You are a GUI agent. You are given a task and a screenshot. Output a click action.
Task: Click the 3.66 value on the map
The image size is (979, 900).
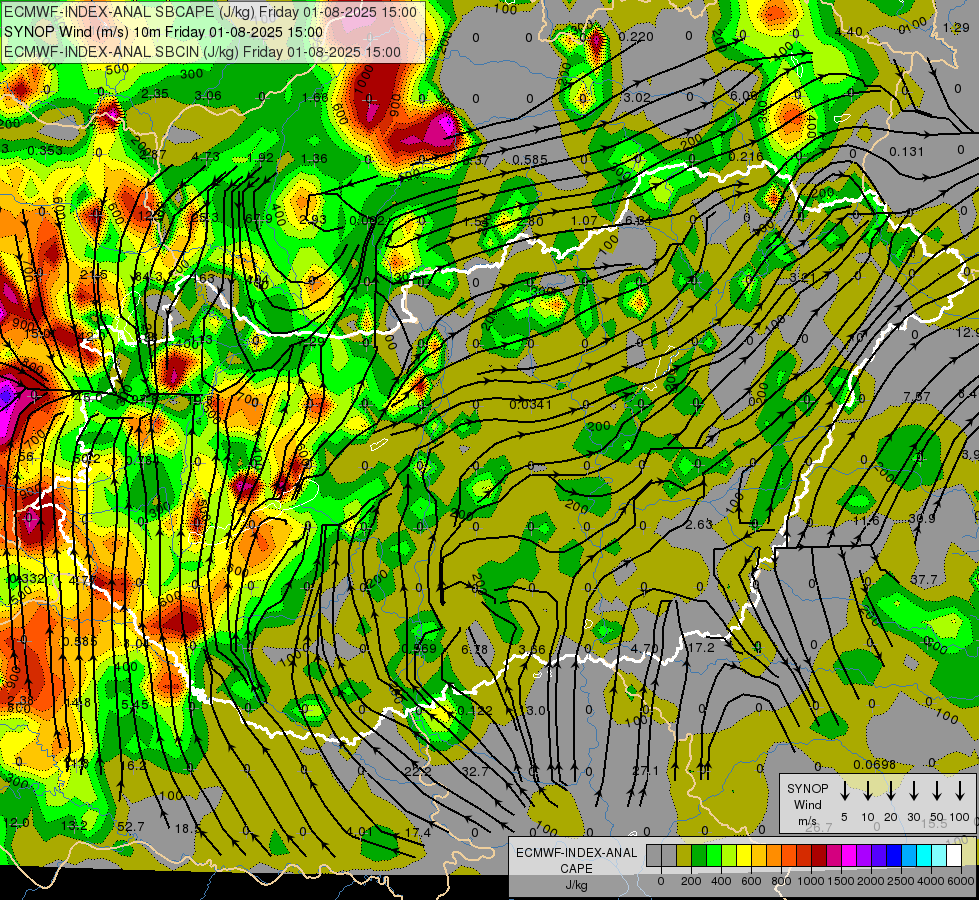(532, 650)
